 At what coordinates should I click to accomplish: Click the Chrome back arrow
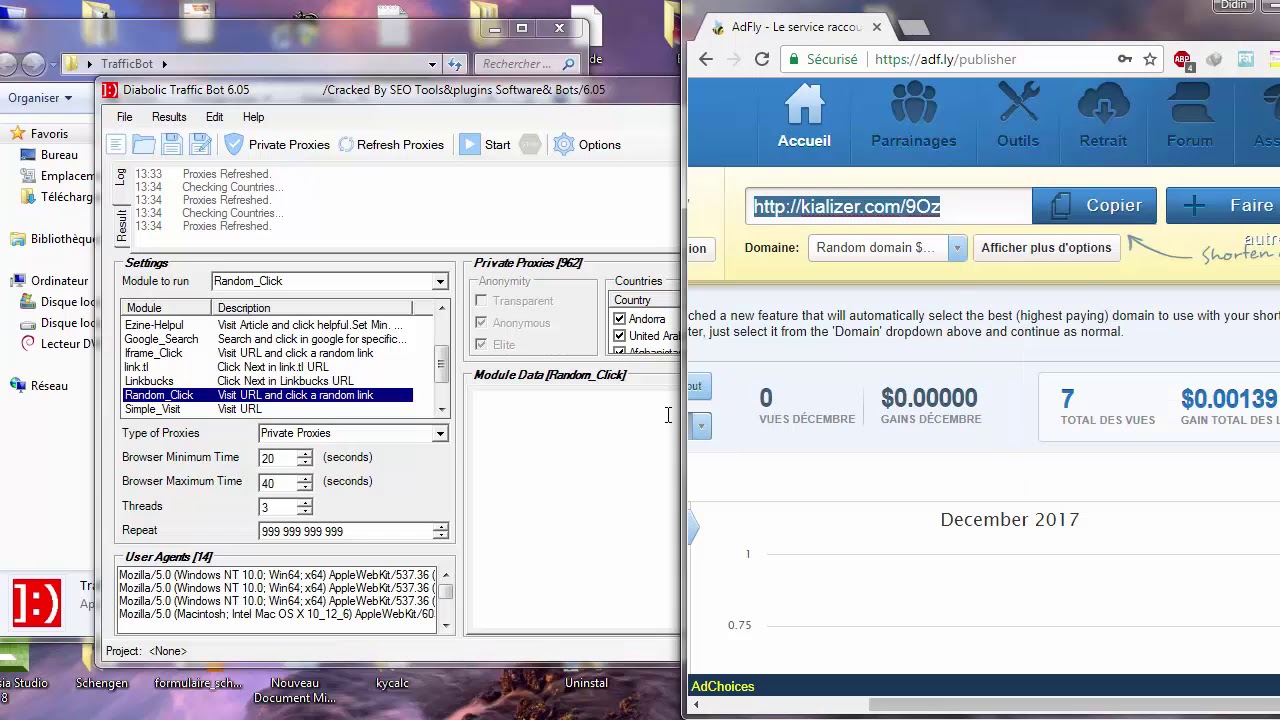coord(706,59)
